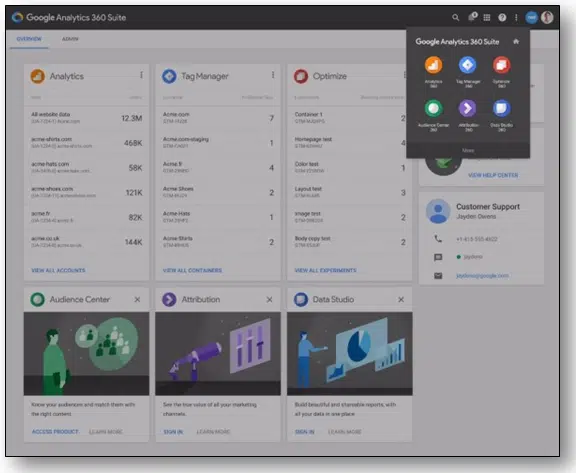The image size is (576, 473).
Task: Launch Optimize 360 from the popup
Action: 501,72
